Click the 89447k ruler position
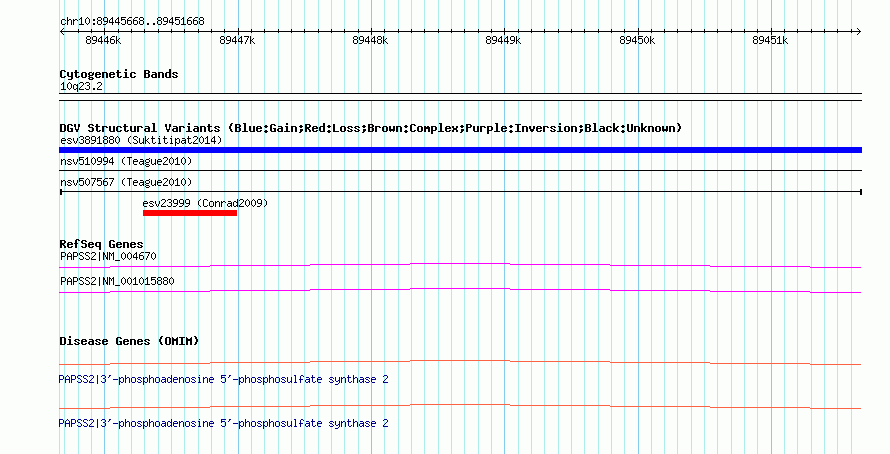Viewport: 890px width, 454px height. click(x=237, y=40)
